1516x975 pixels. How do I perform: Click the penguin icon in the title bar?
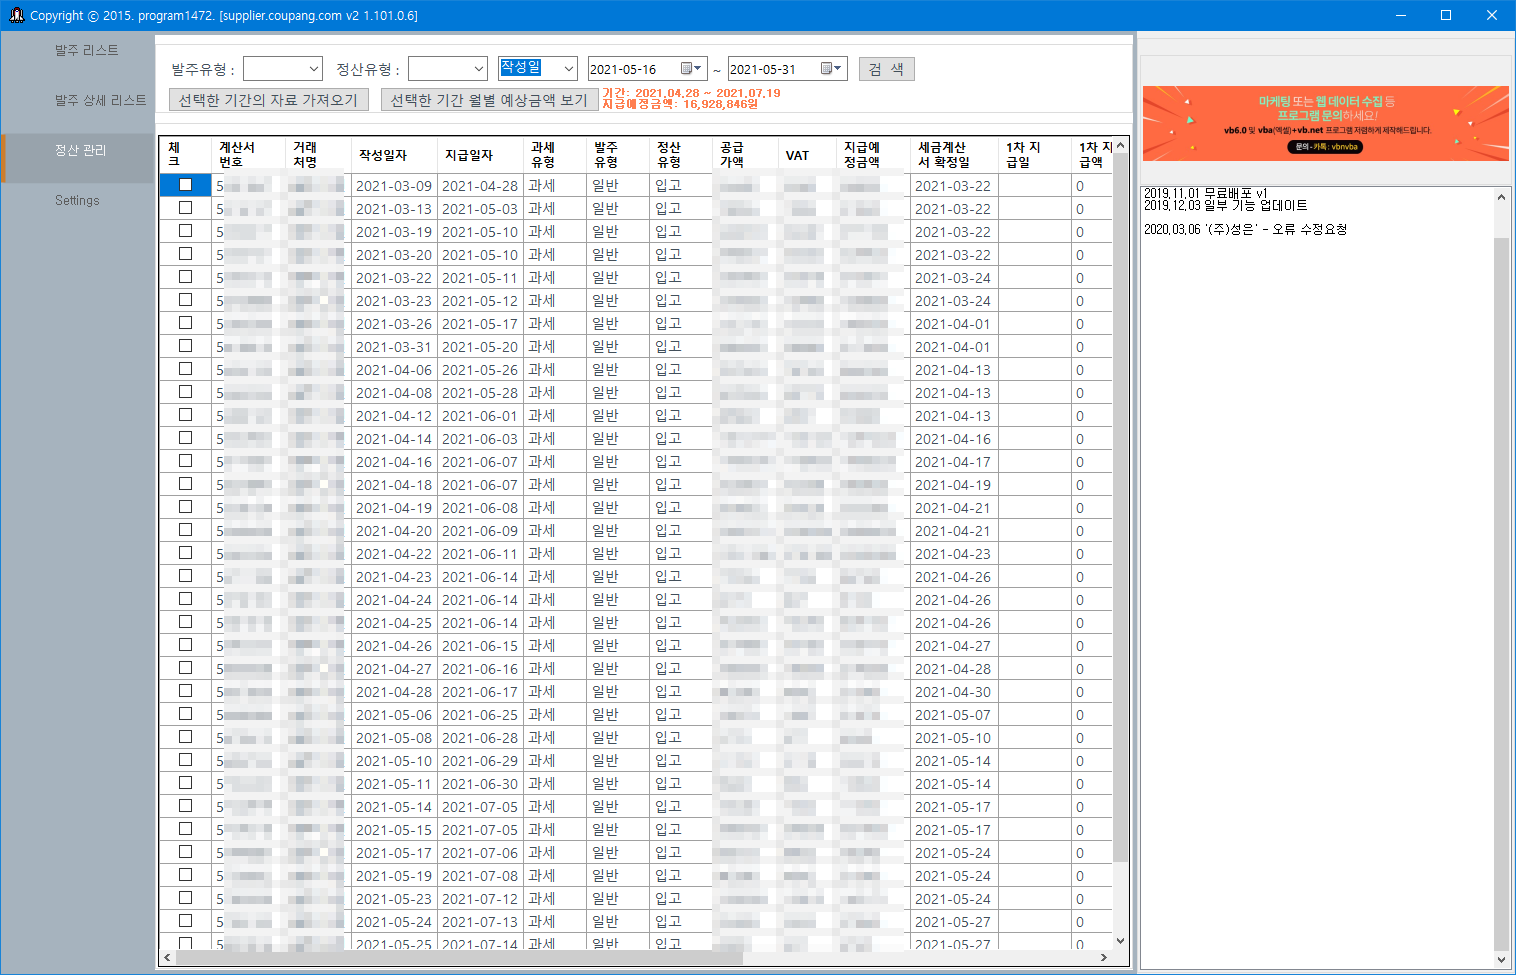15,14
